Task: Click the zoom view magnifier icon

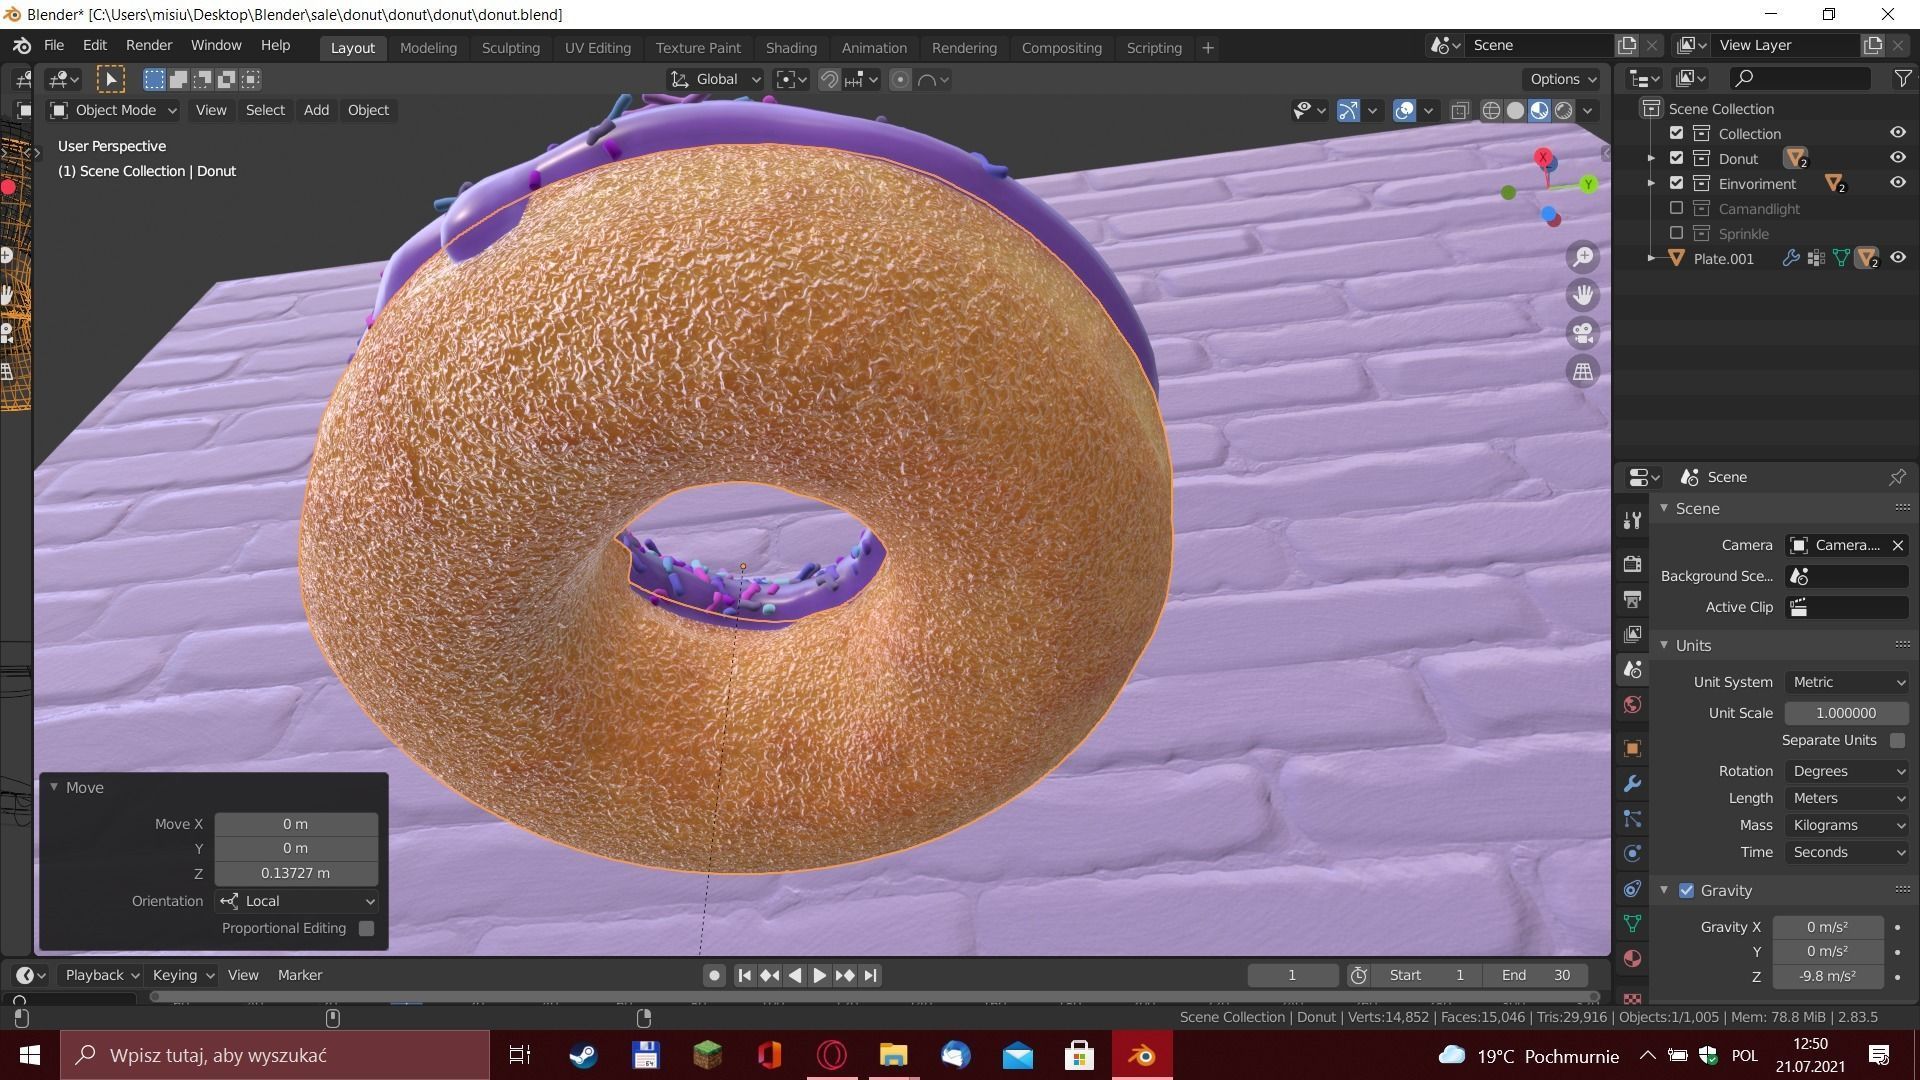Action: point(1583,258)
